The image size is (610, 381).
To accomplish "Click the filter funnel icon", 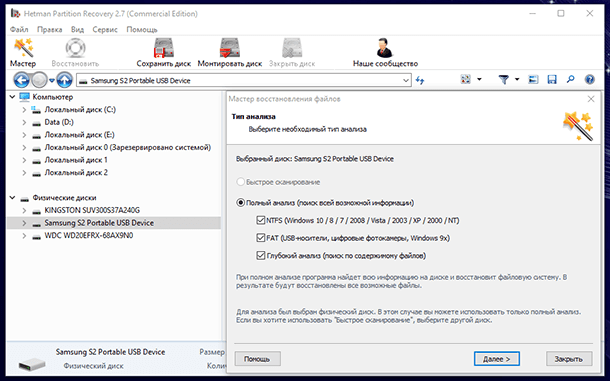I will pyautogui.click(x=504, y=79).
